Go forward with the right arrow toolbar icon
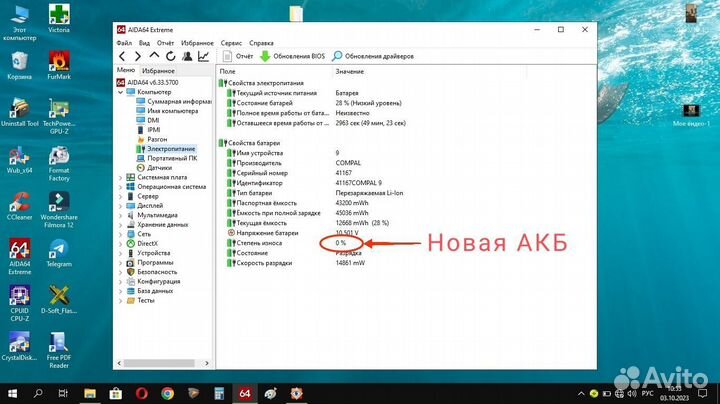 (138, 56)
